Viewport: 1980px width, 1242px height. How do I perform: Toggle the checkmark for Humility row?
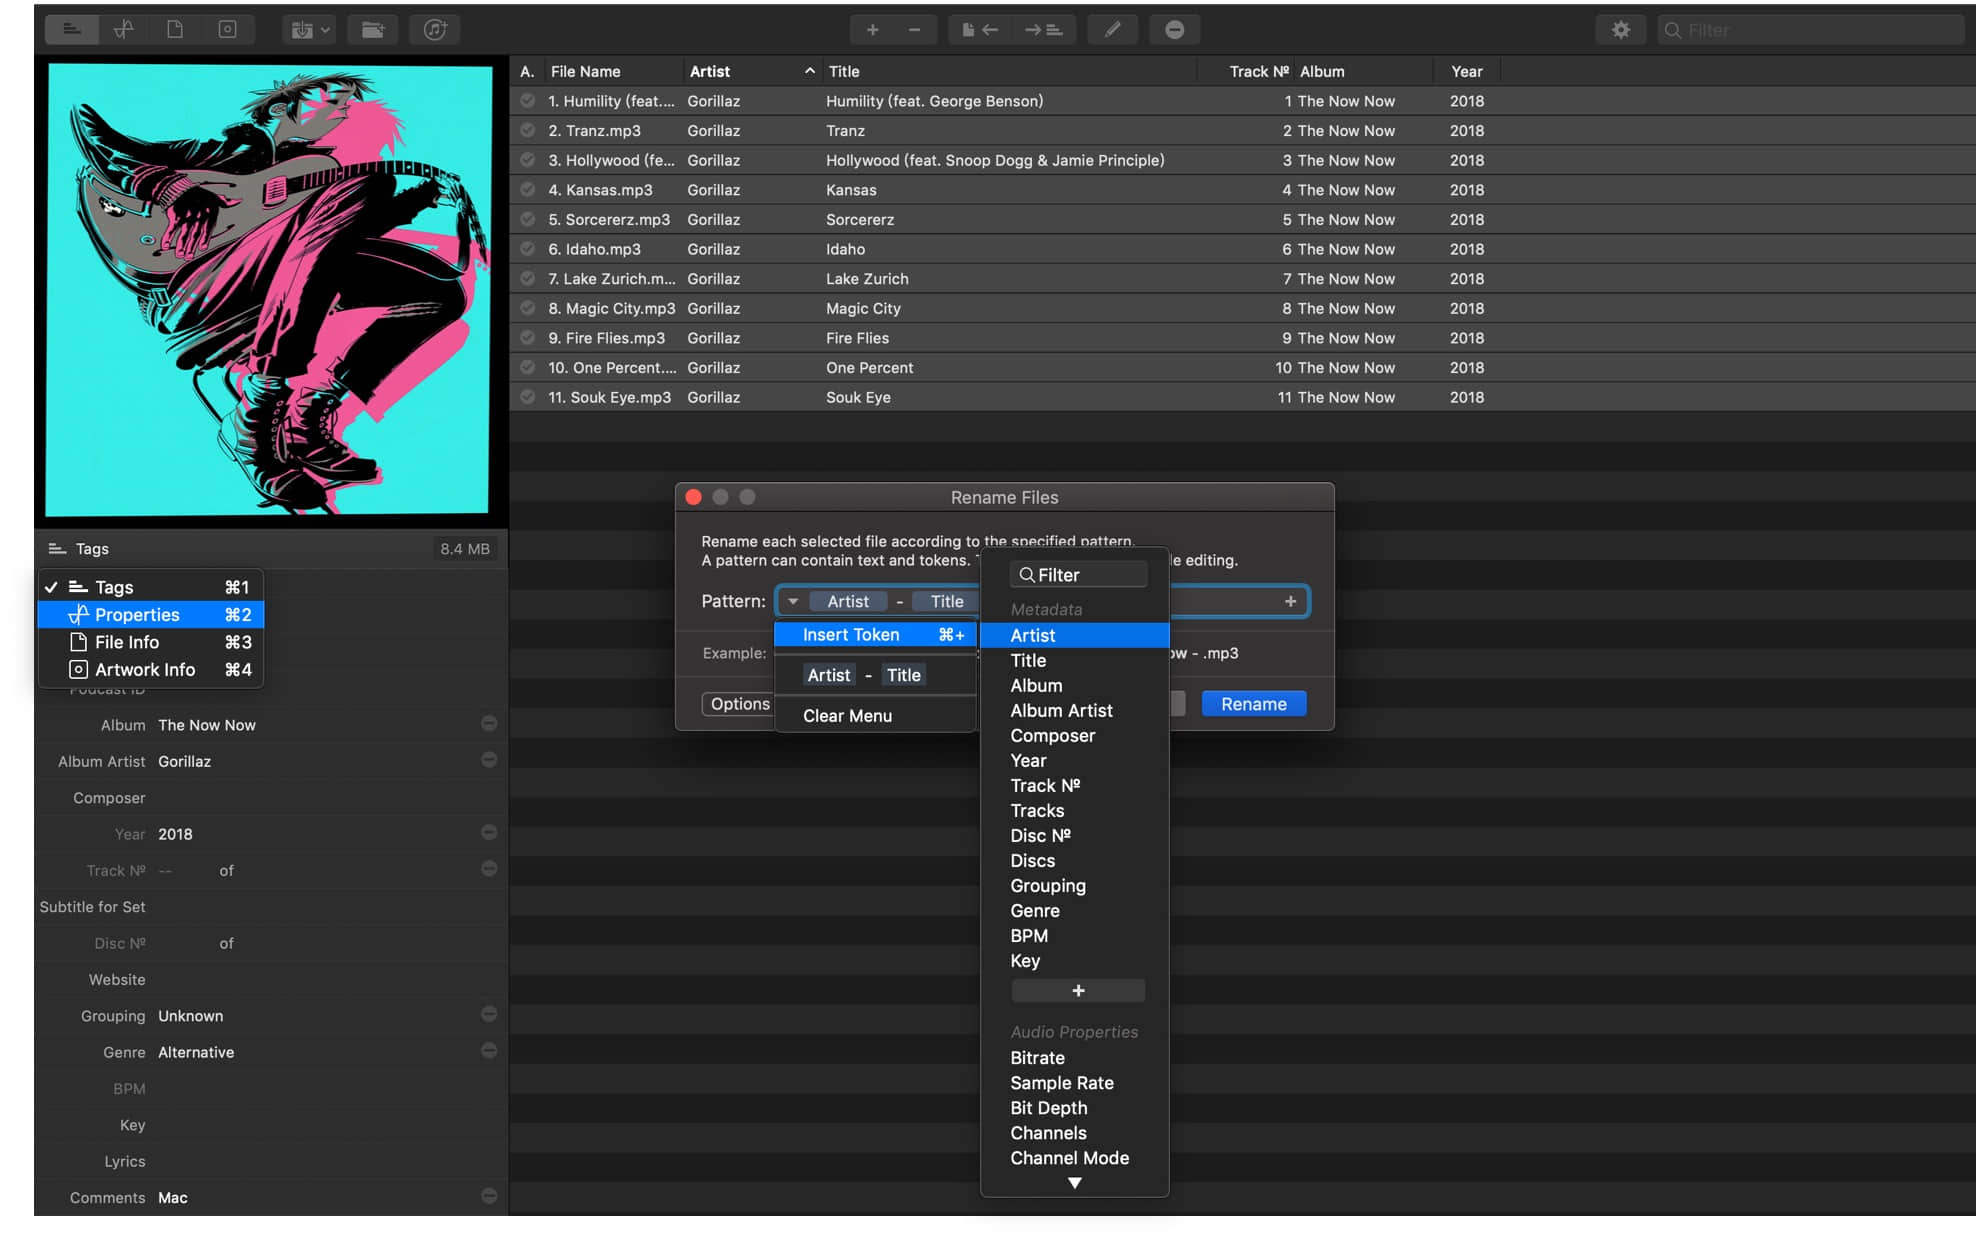pyautogui.click(x=527, y=101)
